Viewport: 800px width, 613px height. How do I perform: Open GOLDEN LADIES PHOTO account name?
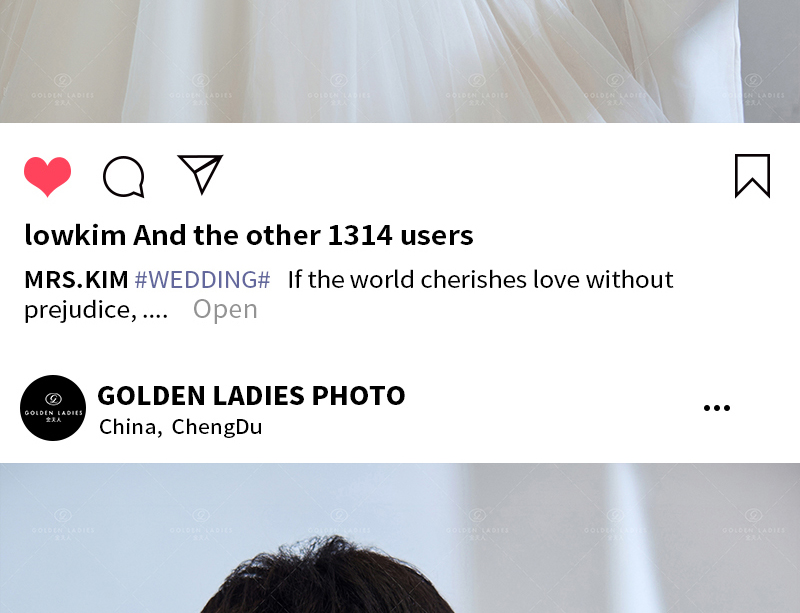[251, 395]
